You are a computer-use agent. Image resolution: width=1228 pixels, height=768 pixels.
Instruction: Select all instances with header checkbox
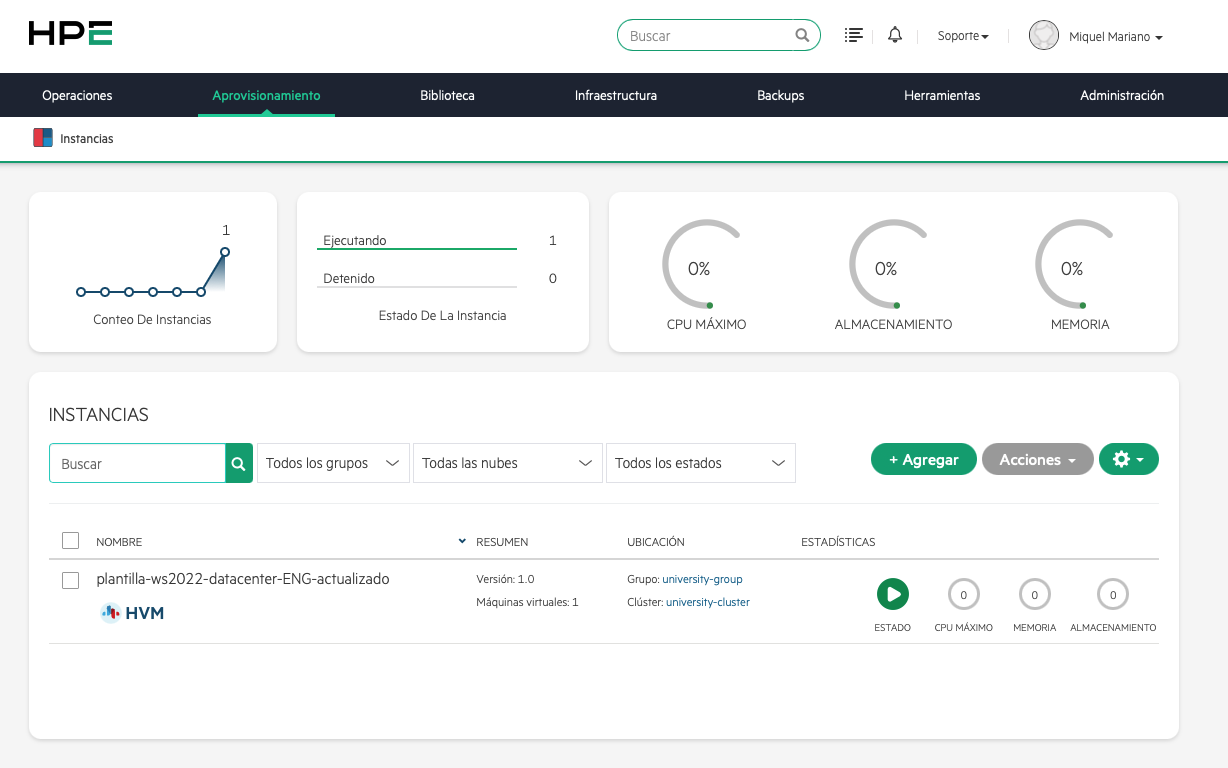point(70,541)
